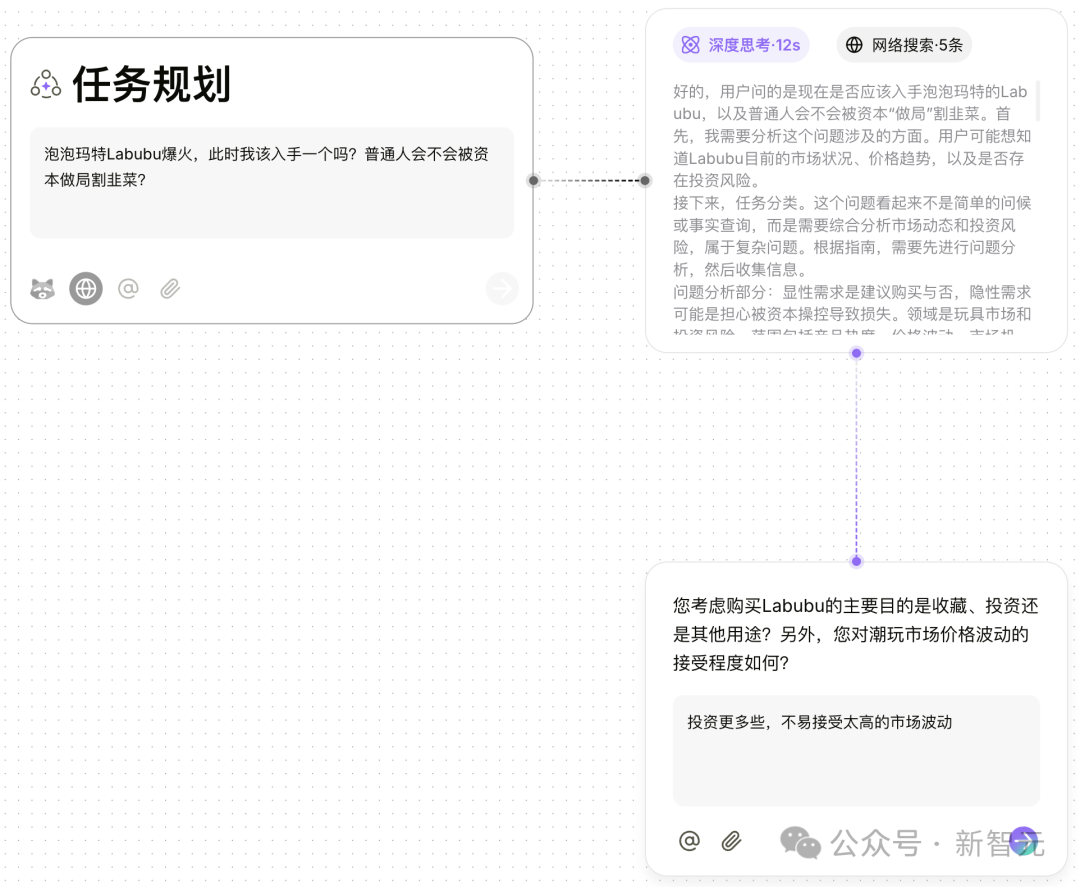Viewport: 1080px width, 887px height.
Task: Click the node dot below the thinking panel
Action: [856, 352]
